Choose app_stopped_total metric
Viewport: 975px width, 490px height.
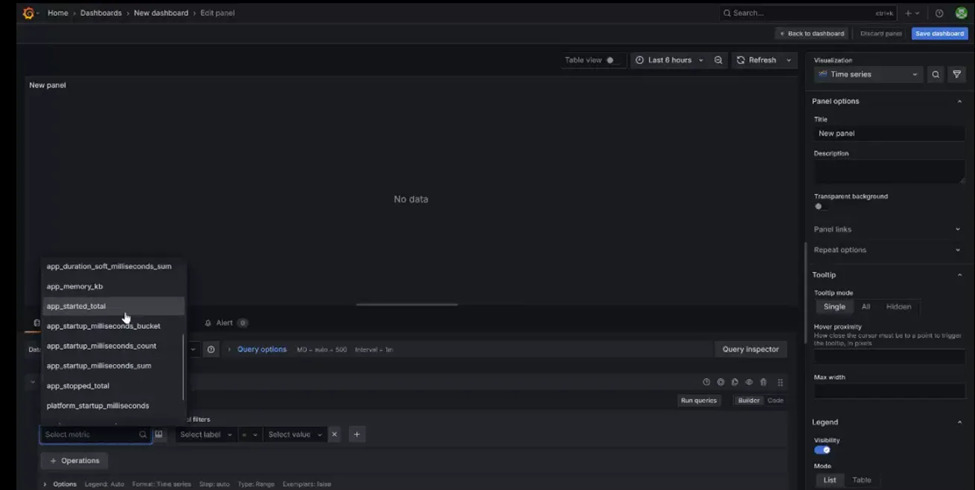coord(113,386)
